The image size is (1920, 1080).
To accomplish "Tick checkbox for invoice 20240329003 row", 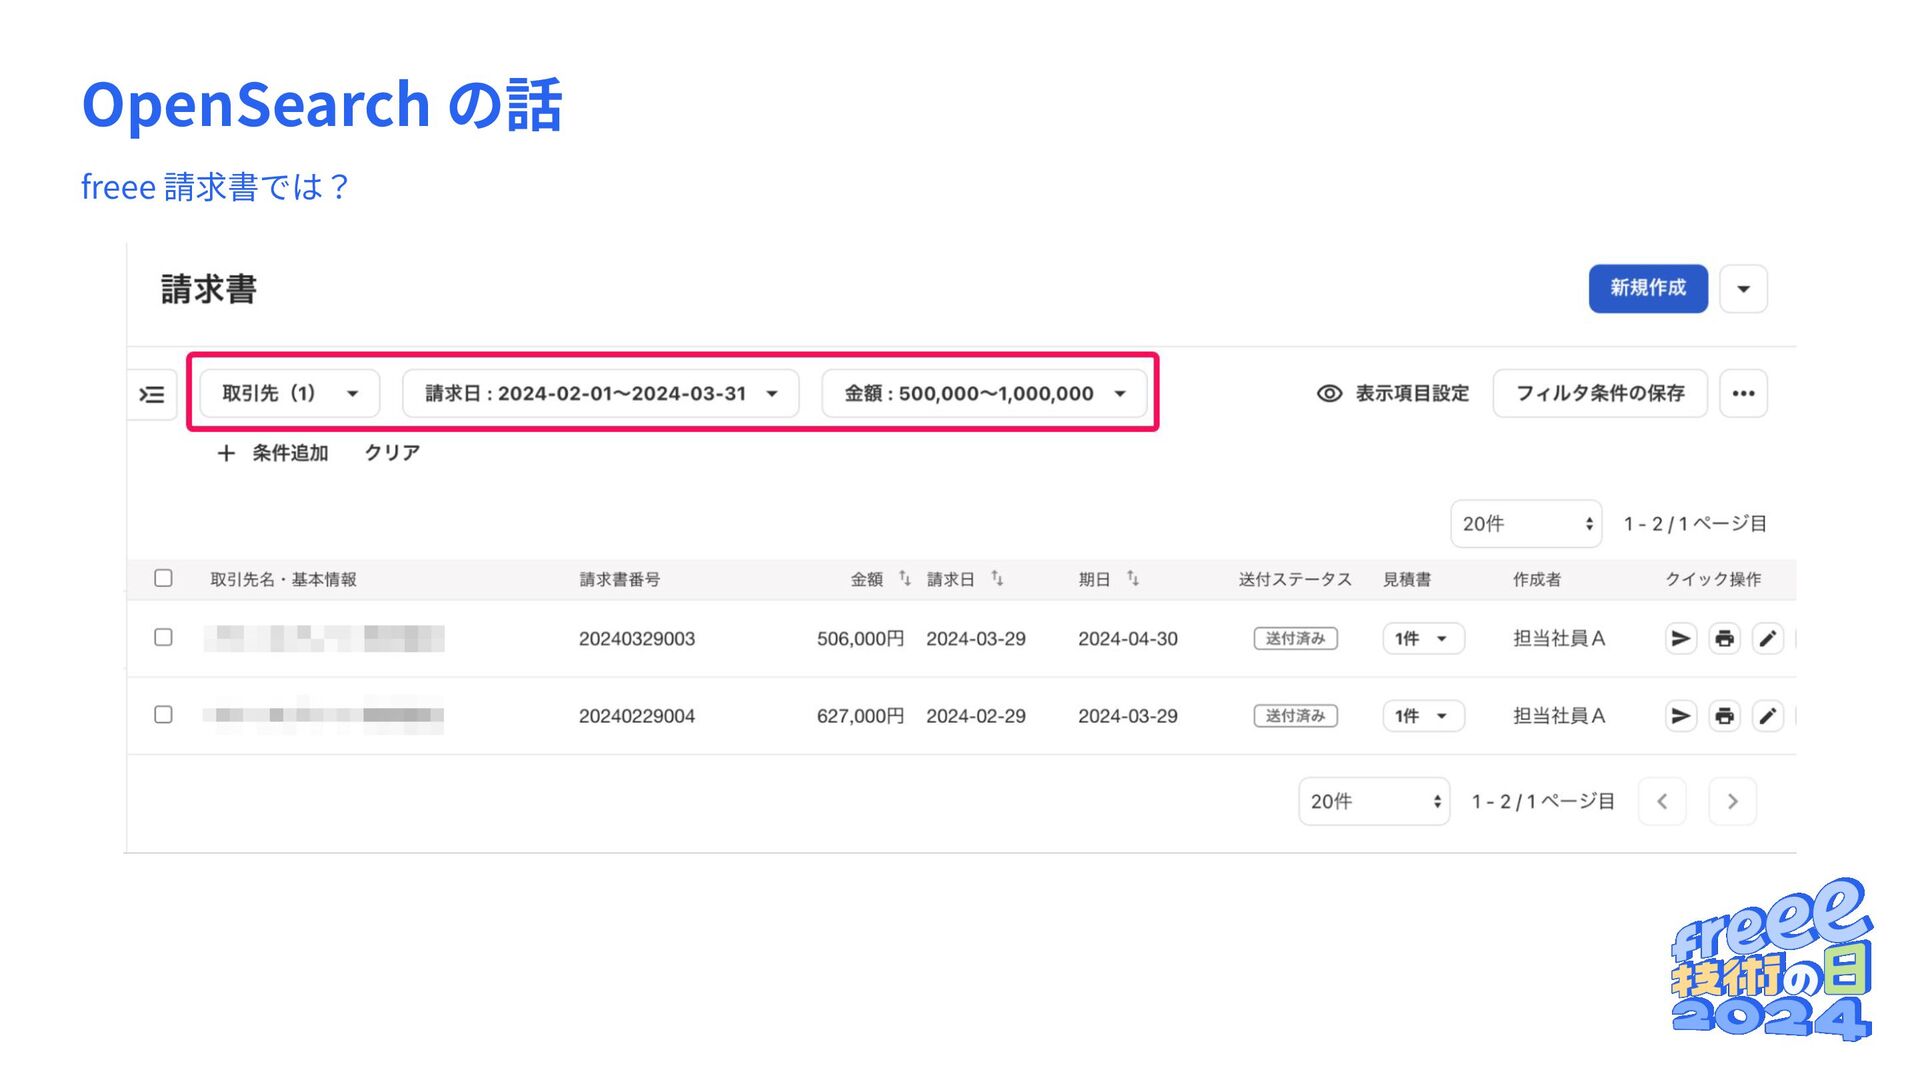I will pos(163,637).
